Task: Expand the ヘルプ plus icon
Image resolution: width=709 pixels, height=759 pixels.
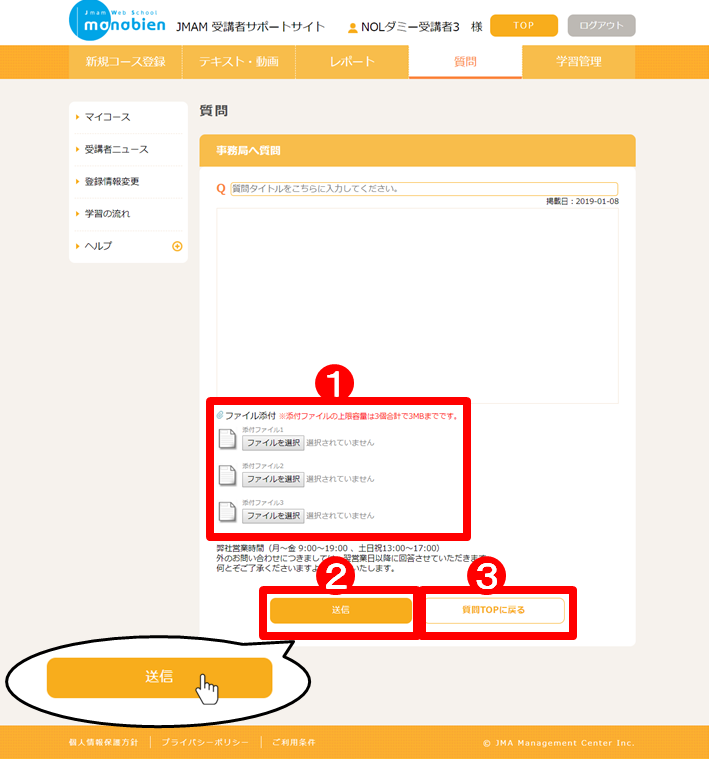Action: click(x=177, y=246)
